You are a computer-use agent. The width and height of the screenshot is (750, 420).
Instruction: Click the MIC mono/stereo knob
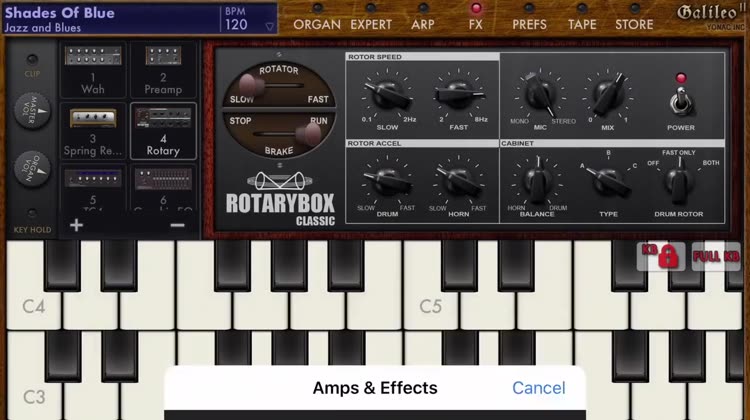click(540, 95)
